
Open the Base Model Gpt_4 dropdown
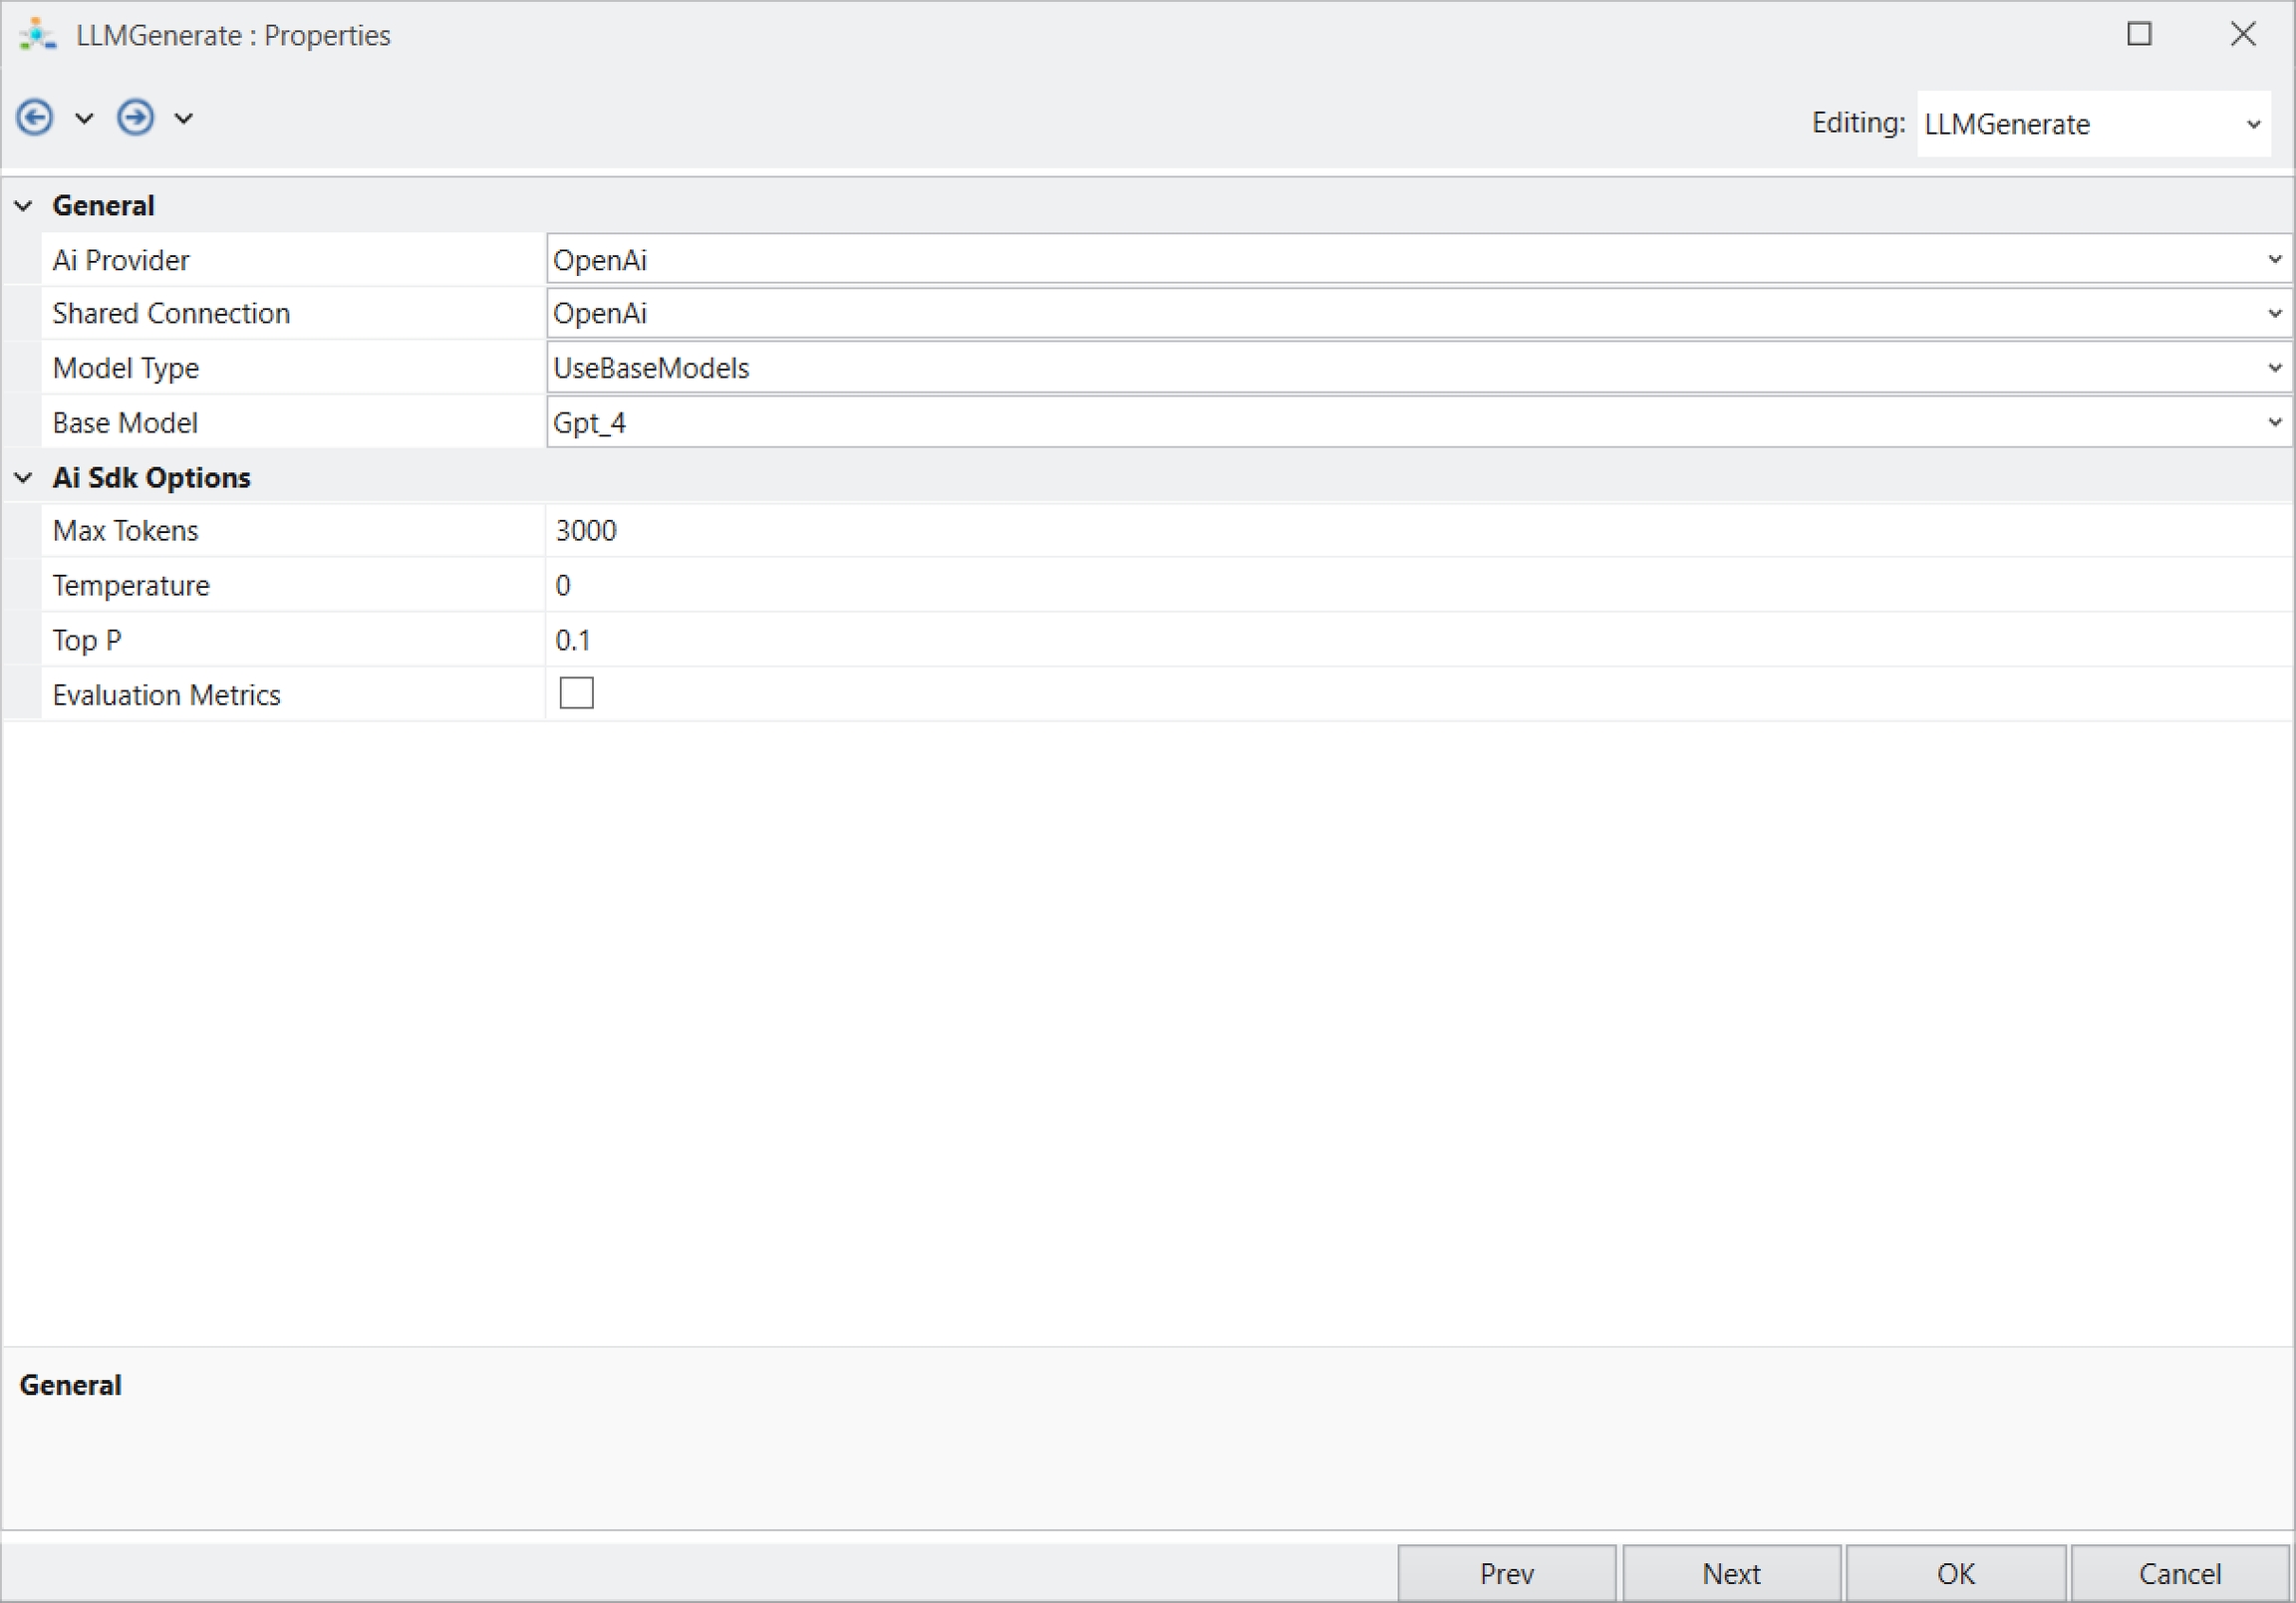[x=2273, y=423]
